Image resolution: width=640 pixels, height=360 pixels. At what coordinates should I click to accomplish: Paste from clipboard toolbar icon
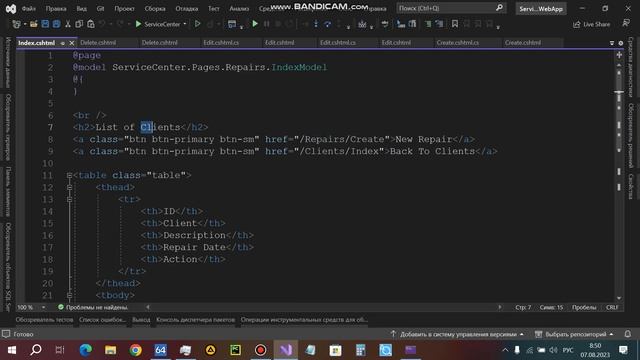coord(91,24)
